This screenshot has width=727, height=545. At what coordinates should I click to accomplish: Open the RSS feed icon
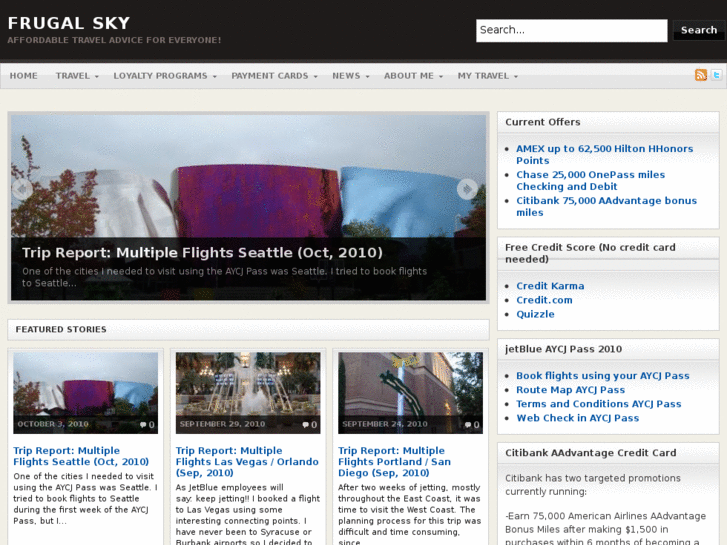pyautogui.click(x=701, y=75)
